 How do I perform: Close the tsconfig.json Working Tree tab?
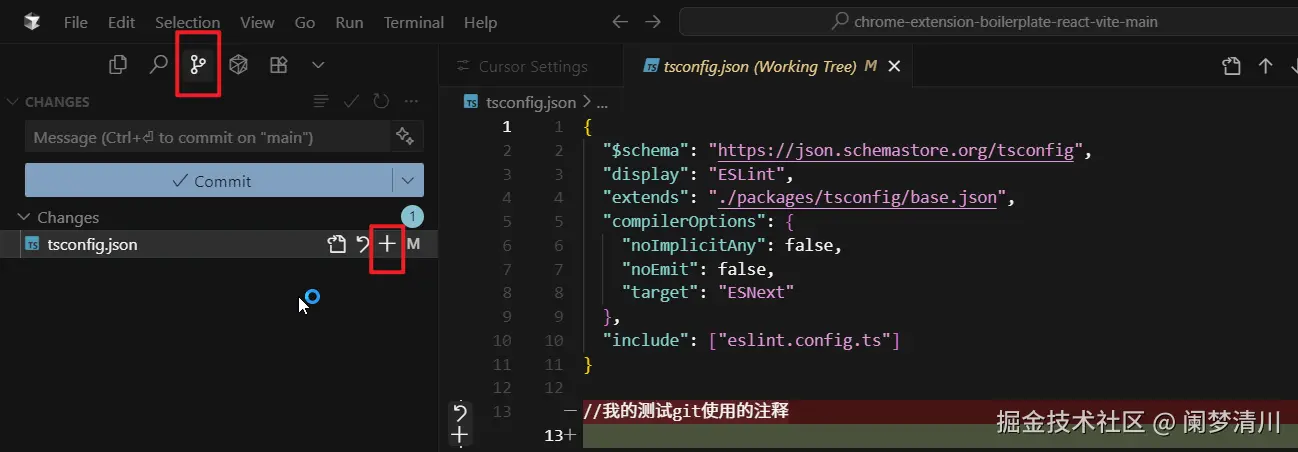(894, 67)
